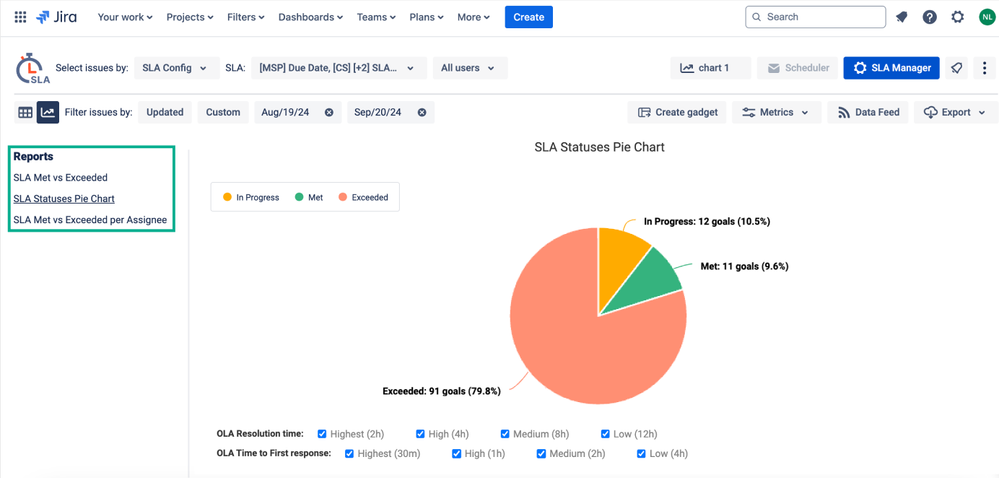The width and height of the screenshot is (999, 478).
Task: Toggle the Exceeded legend item
Action: point(363,198)
